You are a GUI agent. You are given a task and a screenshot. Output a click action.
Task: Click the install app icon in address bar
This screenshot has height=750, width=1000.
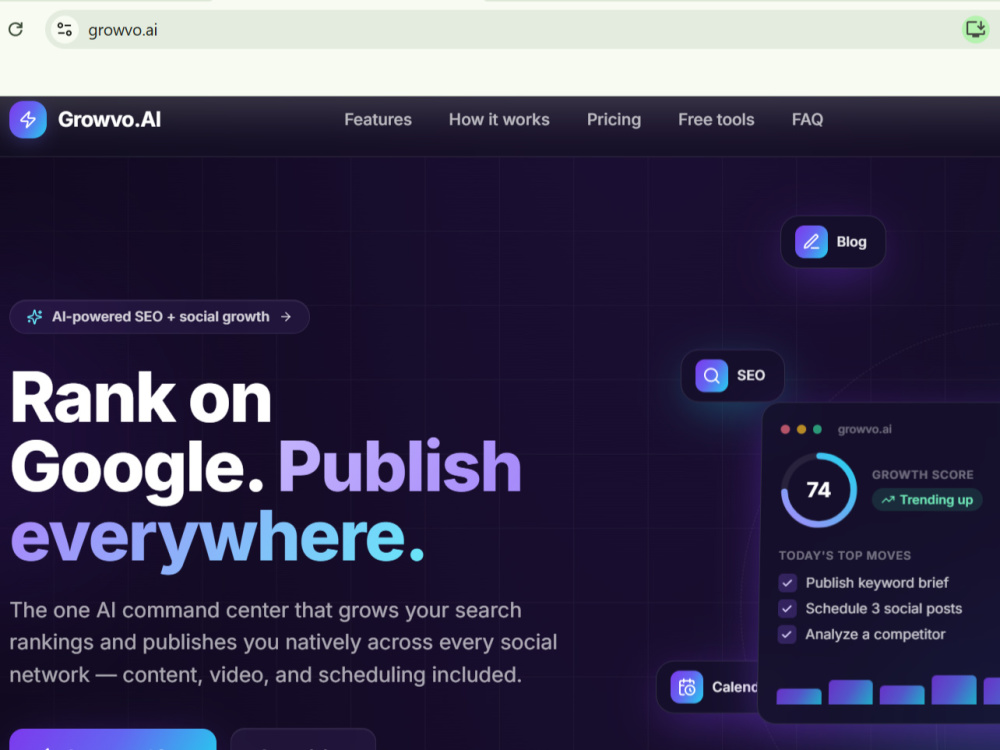[975, 29]
